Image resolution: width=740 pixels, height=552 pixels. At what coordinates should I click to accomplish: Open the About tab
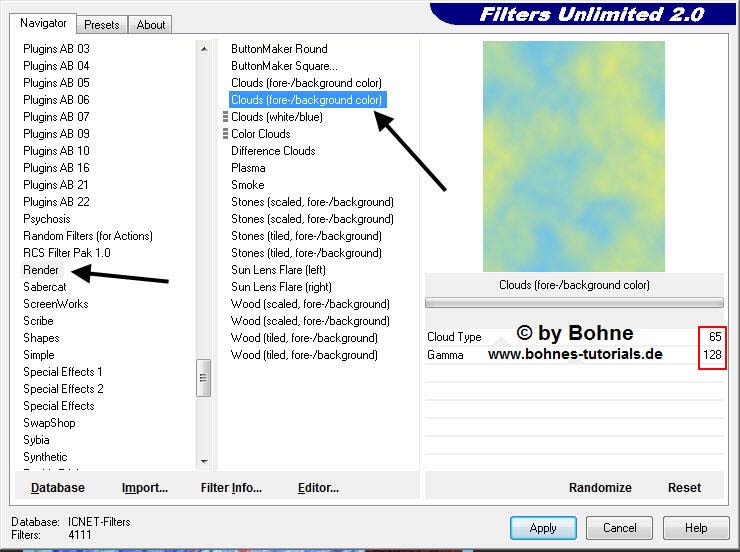point(151,24)
